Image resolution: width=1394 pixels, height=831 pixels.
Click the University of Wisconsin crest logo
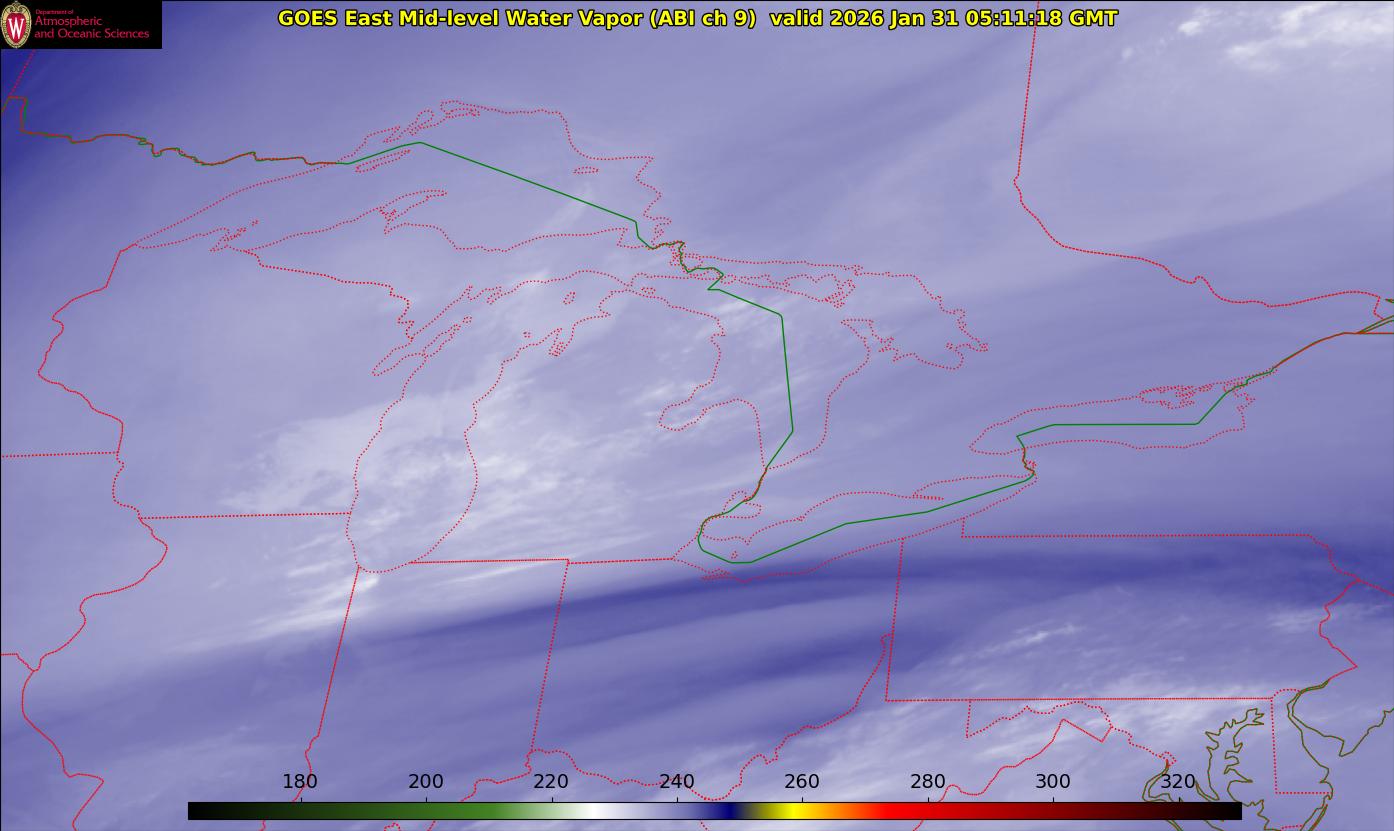16,25
